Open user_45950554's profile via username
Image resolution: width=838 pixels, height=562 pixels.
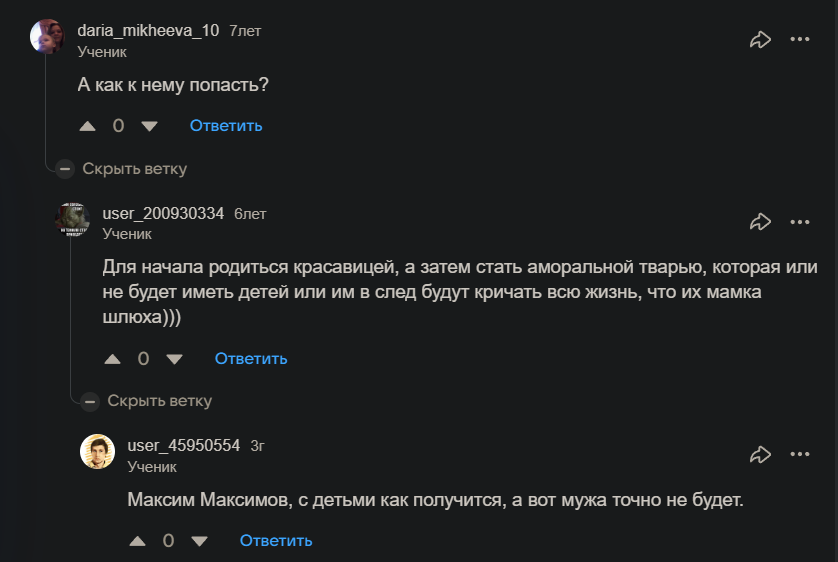[x=184, y=446]
